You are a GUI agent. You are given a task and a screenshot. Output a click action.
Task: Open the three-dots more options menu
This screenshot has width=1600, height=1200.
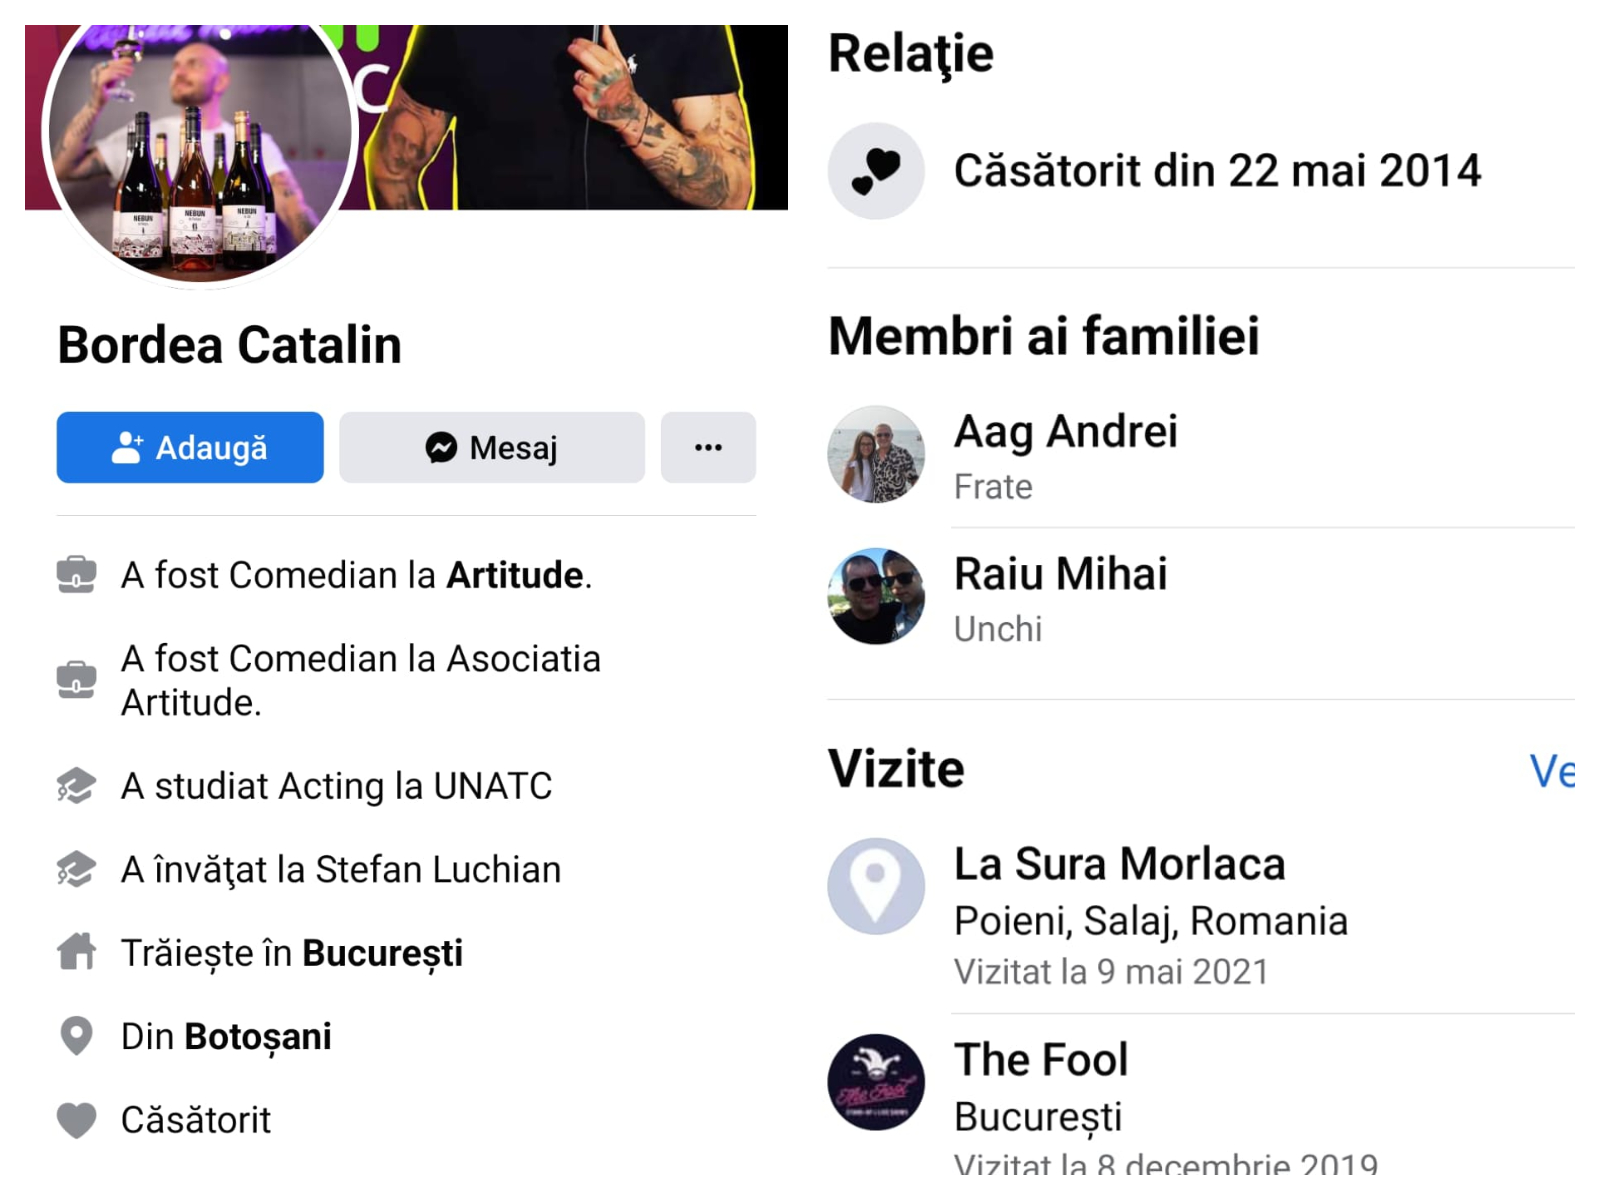point(708,448)
